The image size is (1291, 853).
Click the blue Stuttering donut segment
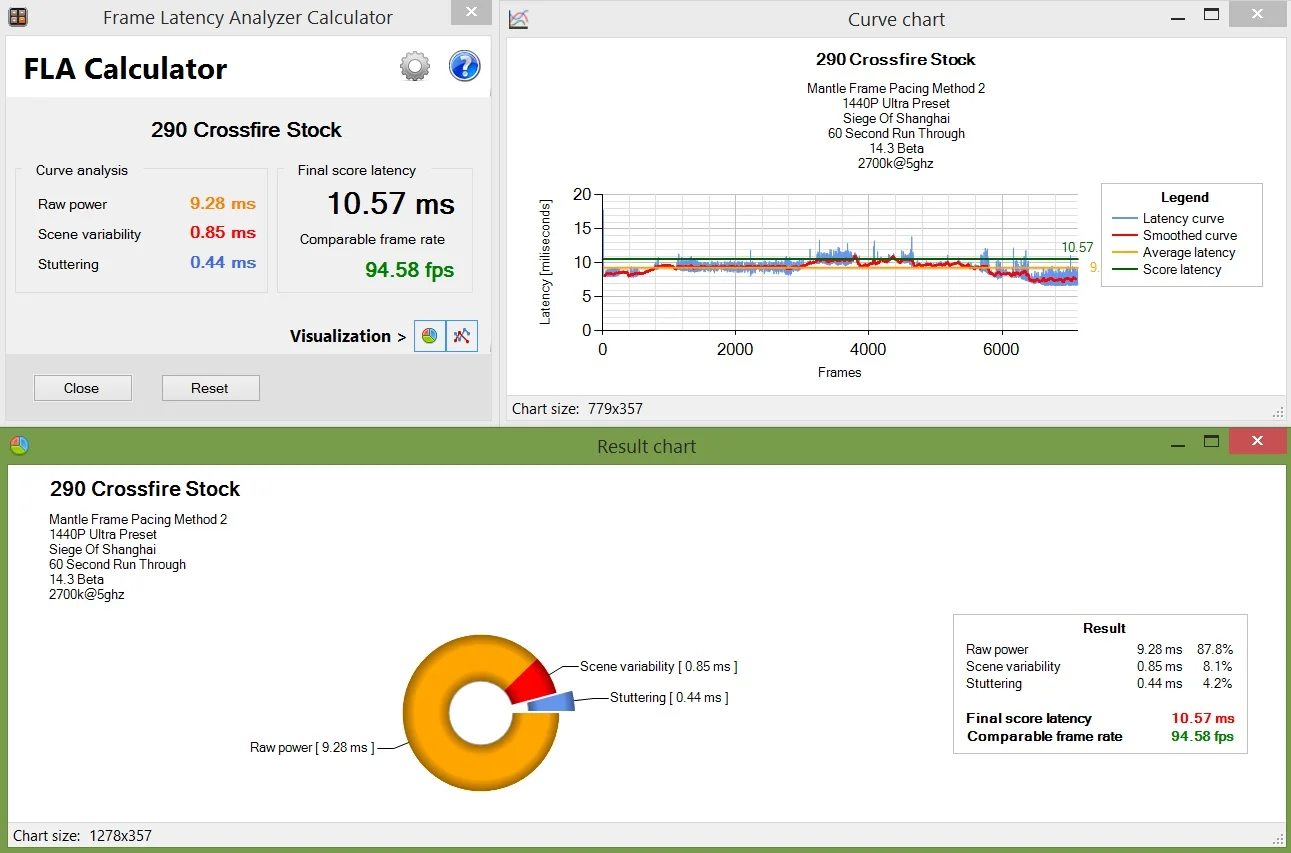point(551,702)
